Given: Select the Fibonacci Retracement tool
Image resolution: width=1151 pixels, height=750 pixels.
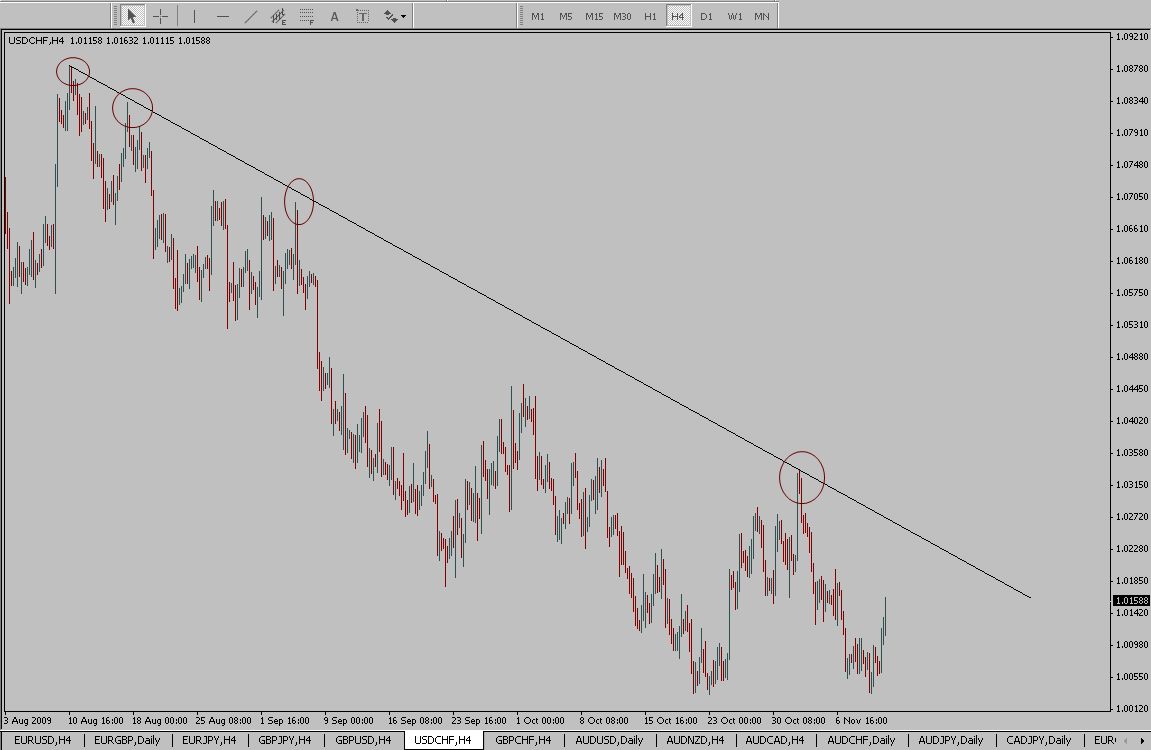Looking at the screenshot, I should [307, 16].
